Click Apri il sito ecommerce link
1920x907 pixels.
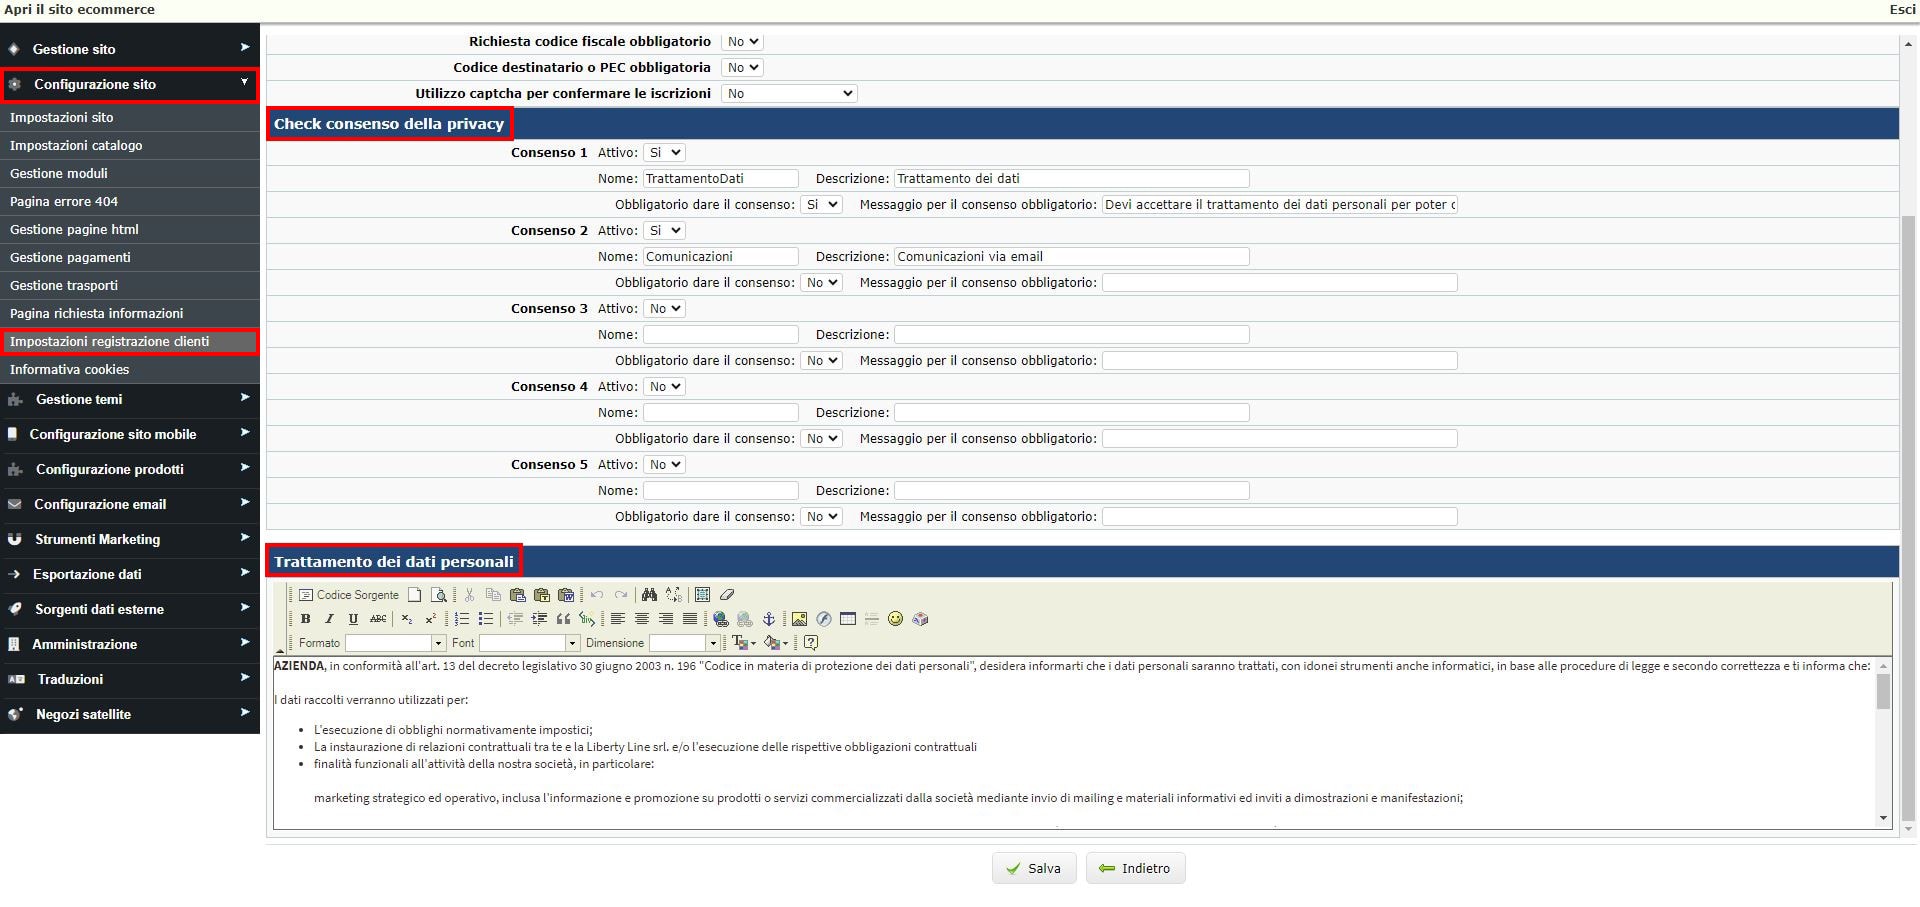(x=79, y=9)
